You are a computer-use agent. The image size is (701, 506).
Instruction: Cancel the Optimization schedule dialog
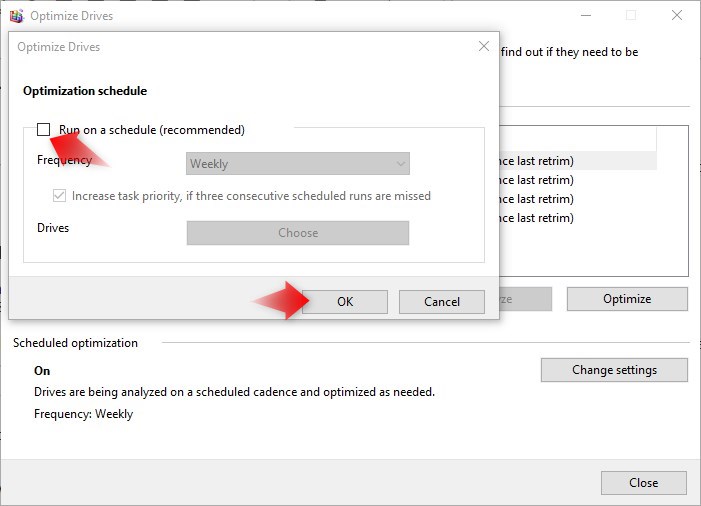441,301
